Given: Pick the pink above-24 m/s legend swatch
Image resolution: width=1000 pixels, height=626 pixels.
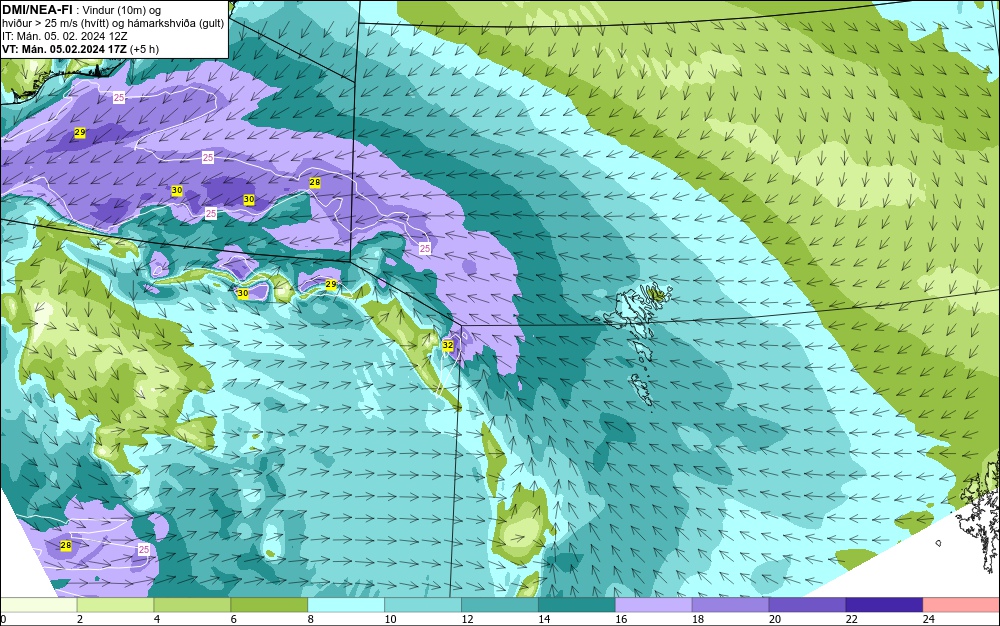Looking at the screenshot, I should pos(961,605).
